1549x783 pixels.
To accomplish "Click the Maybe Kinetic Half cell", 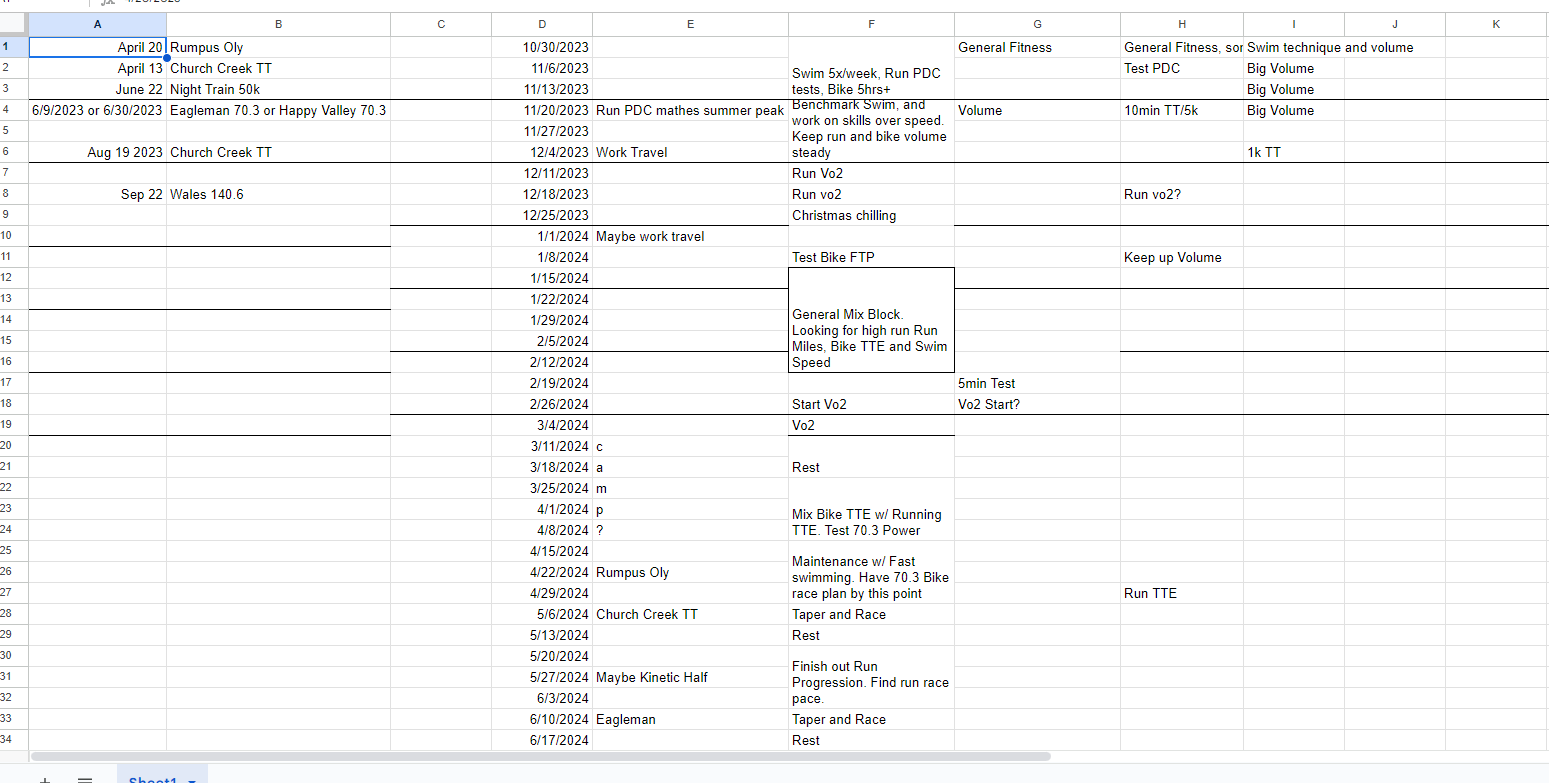I will [689, 677].
